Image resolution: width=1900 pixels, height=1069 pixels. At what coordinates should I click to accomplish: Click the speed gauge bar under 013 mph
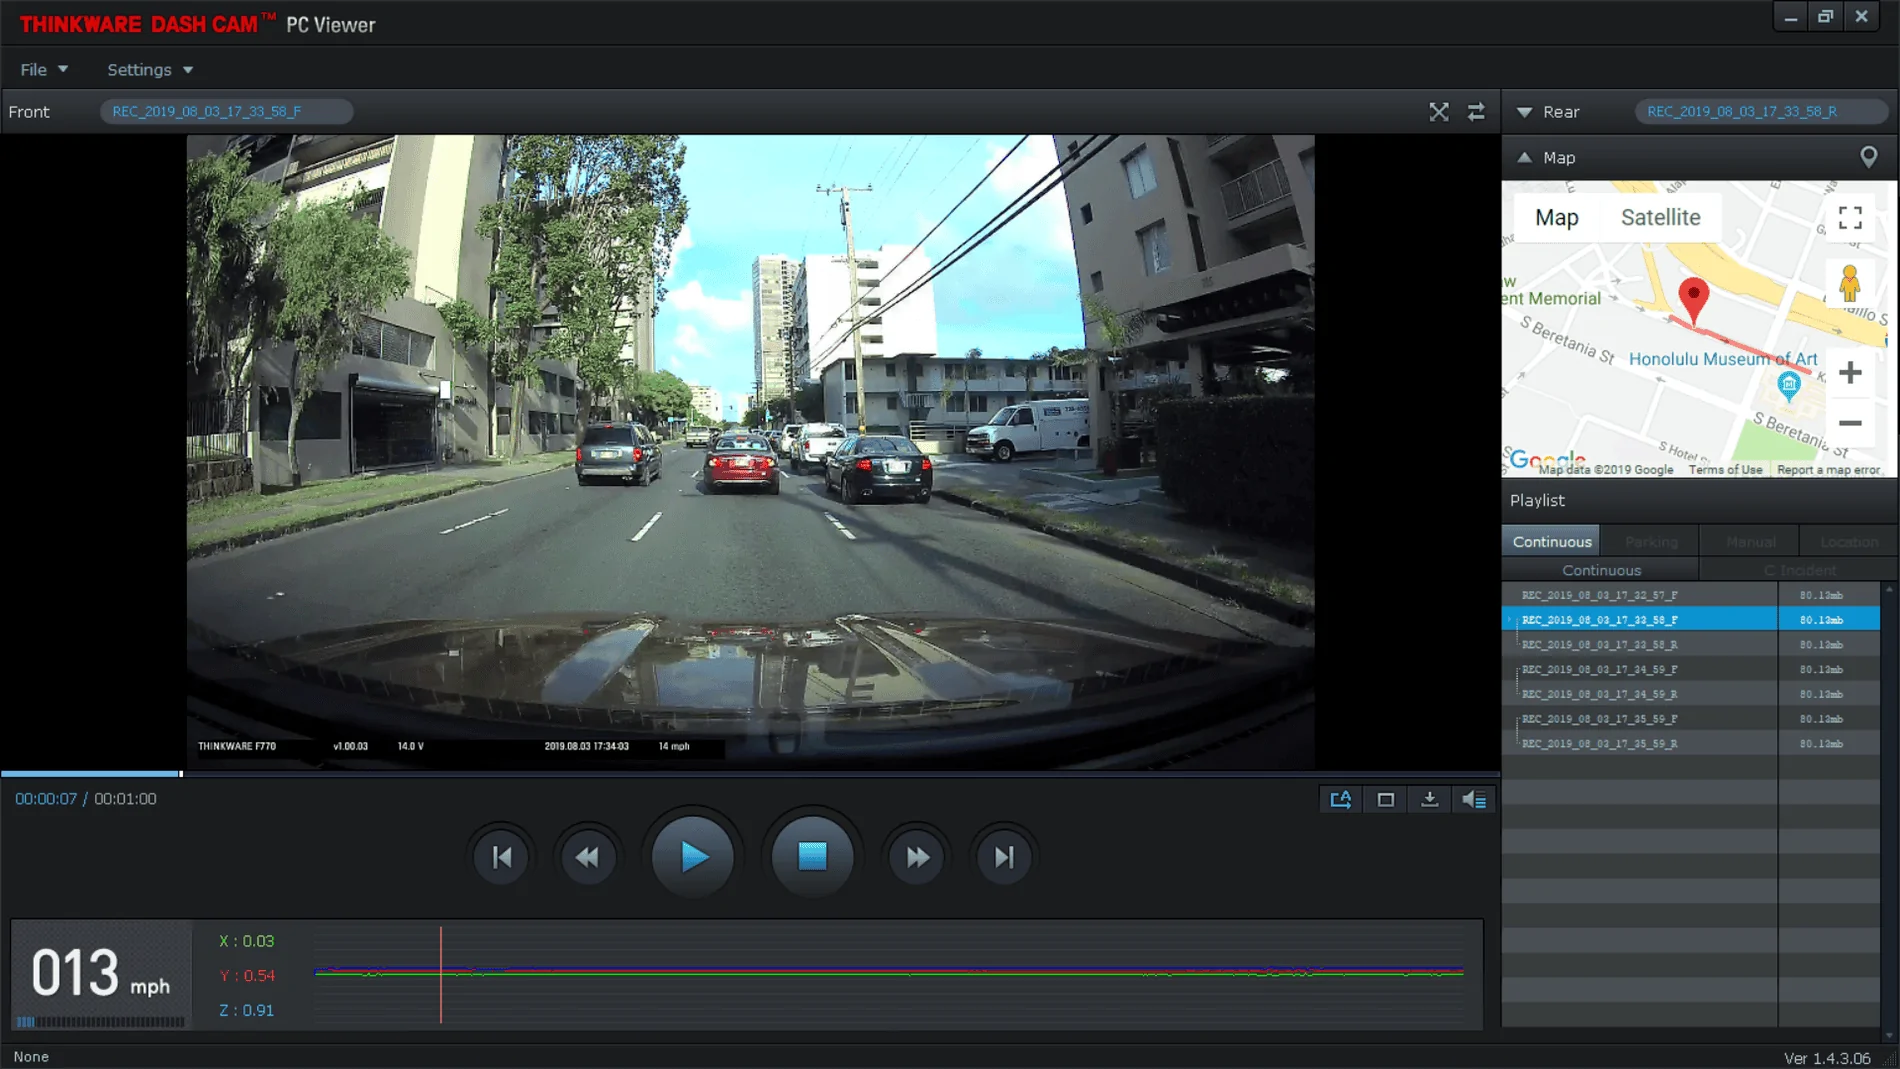pos(100,1022)
